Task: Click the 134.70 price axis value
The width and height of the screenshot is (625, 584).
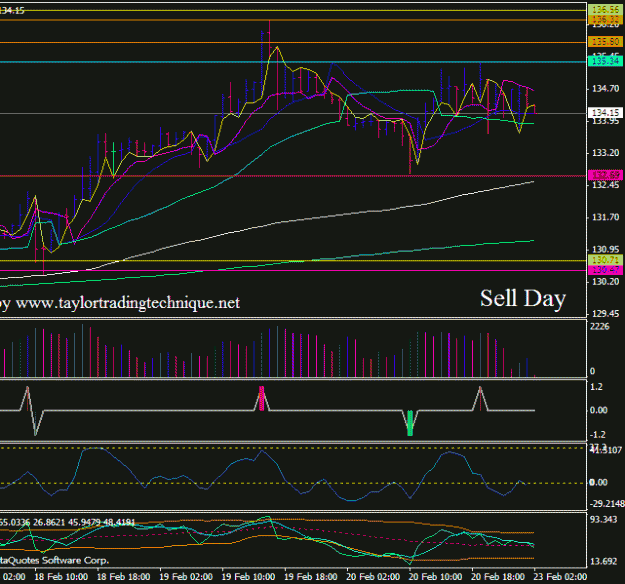Action: (x=605, y=88)
